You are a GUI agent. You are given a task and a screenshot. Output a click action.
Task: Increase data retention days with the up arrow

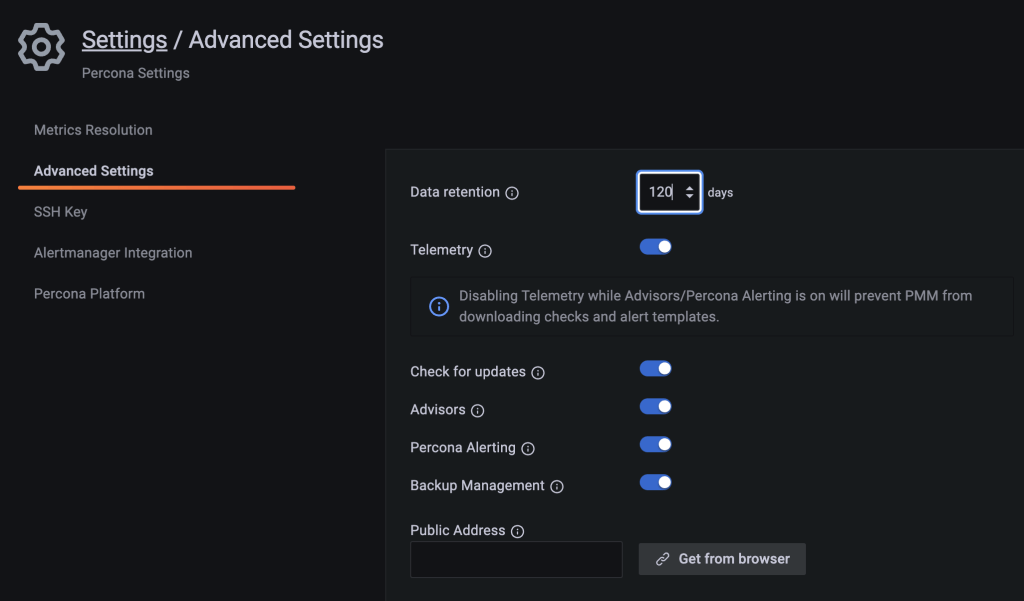coord(689,187)
